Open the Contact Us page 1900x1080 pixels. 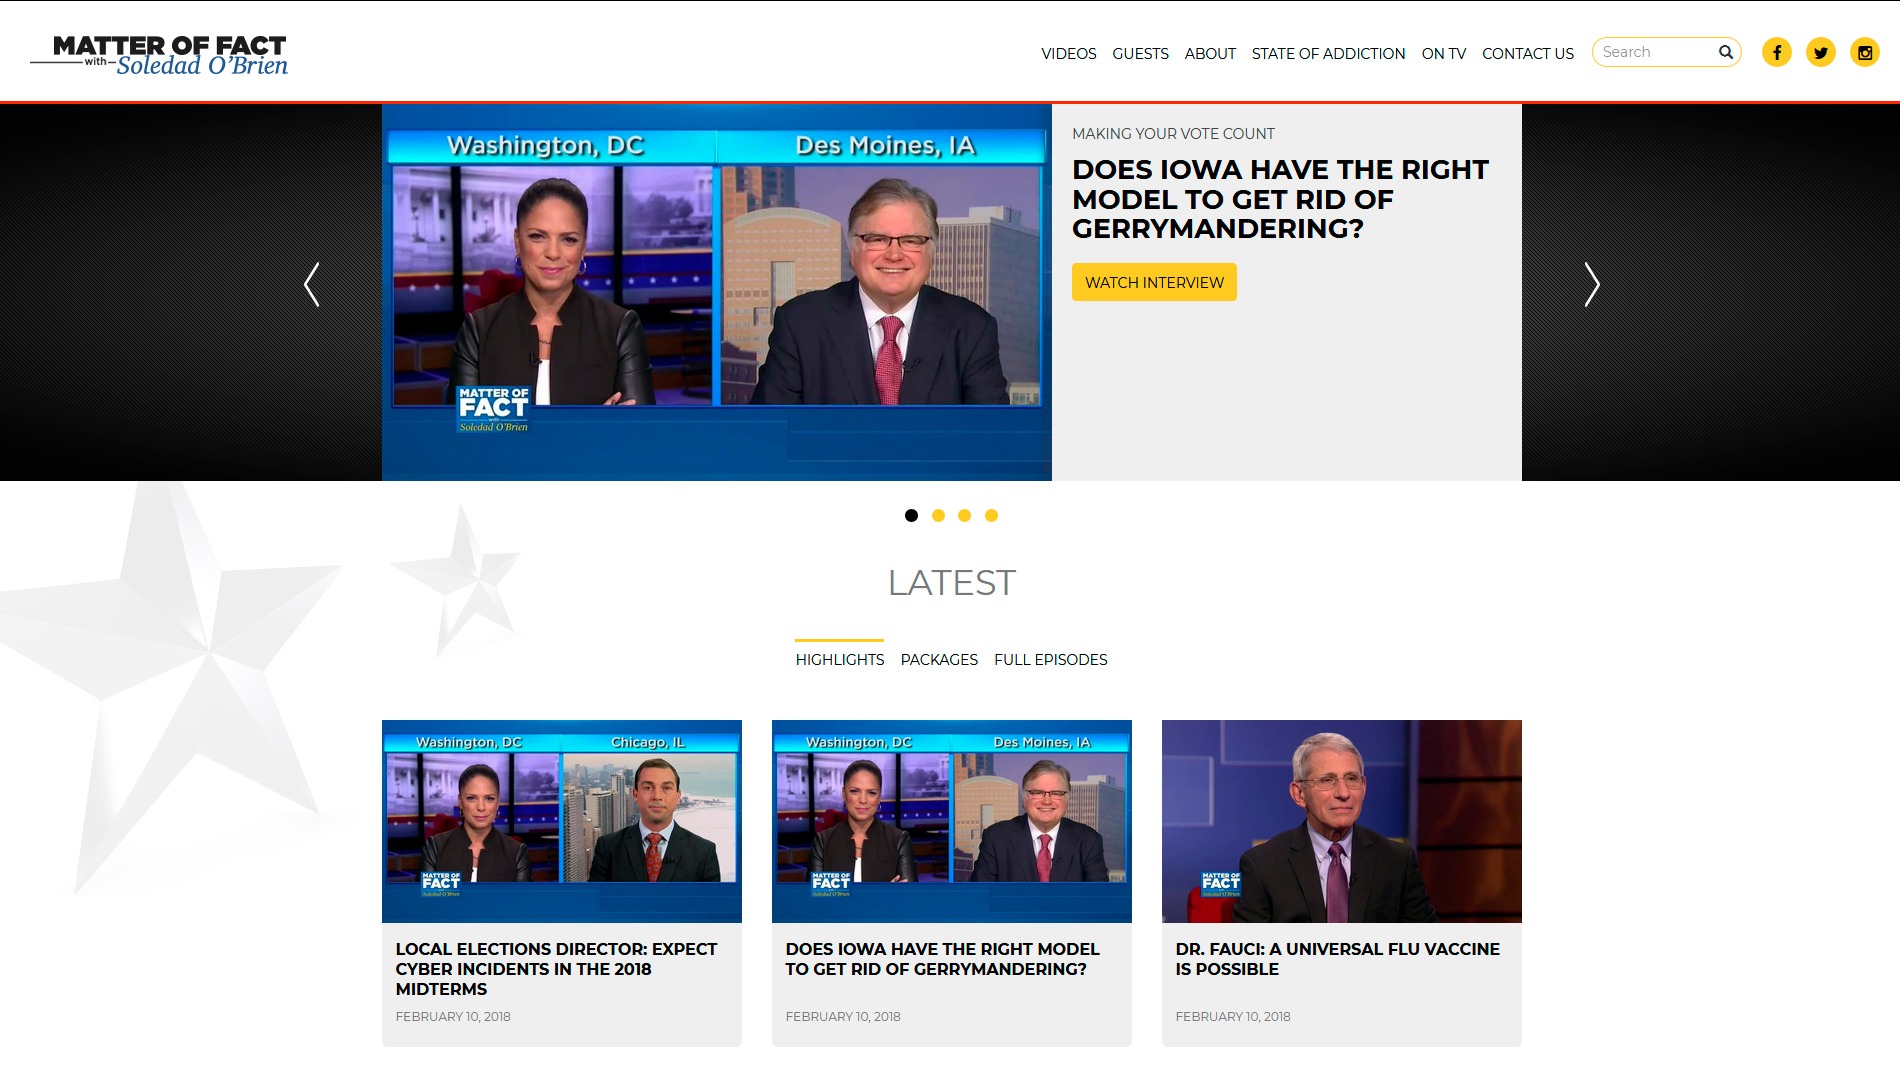coord(1527,54)
